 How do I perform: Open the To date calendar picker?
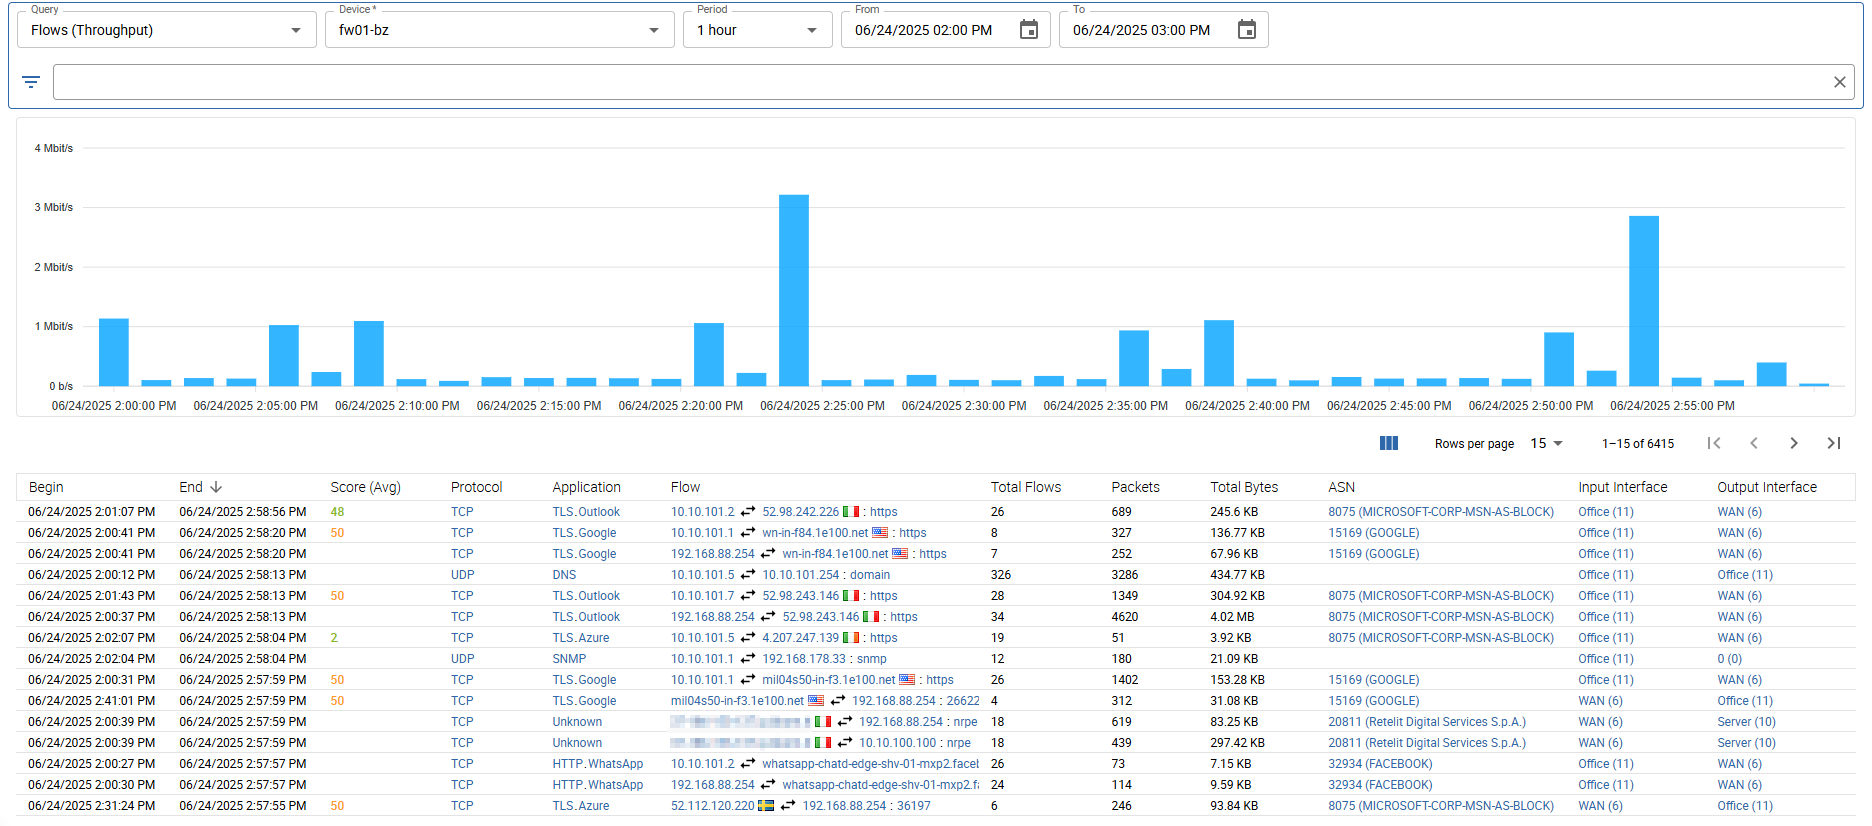(x=1246, y=30)
